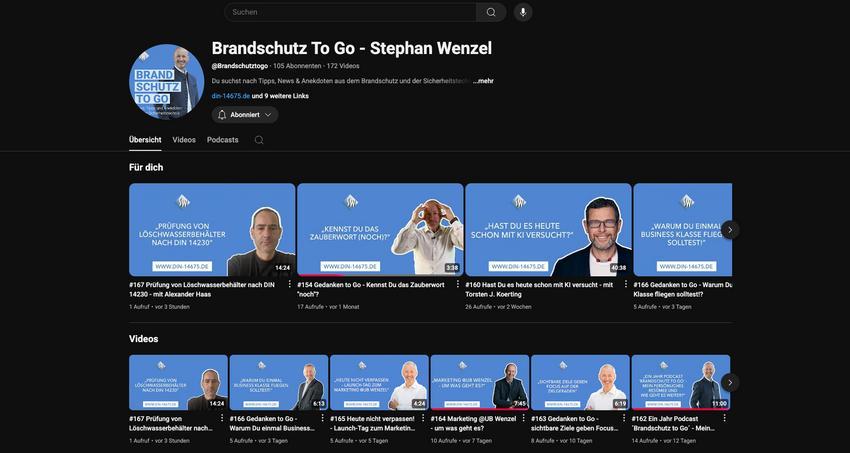Image resolution: width=850 pixels, height=453 pixels.
Task: Open the din-14675.de link
Action: 231,96
